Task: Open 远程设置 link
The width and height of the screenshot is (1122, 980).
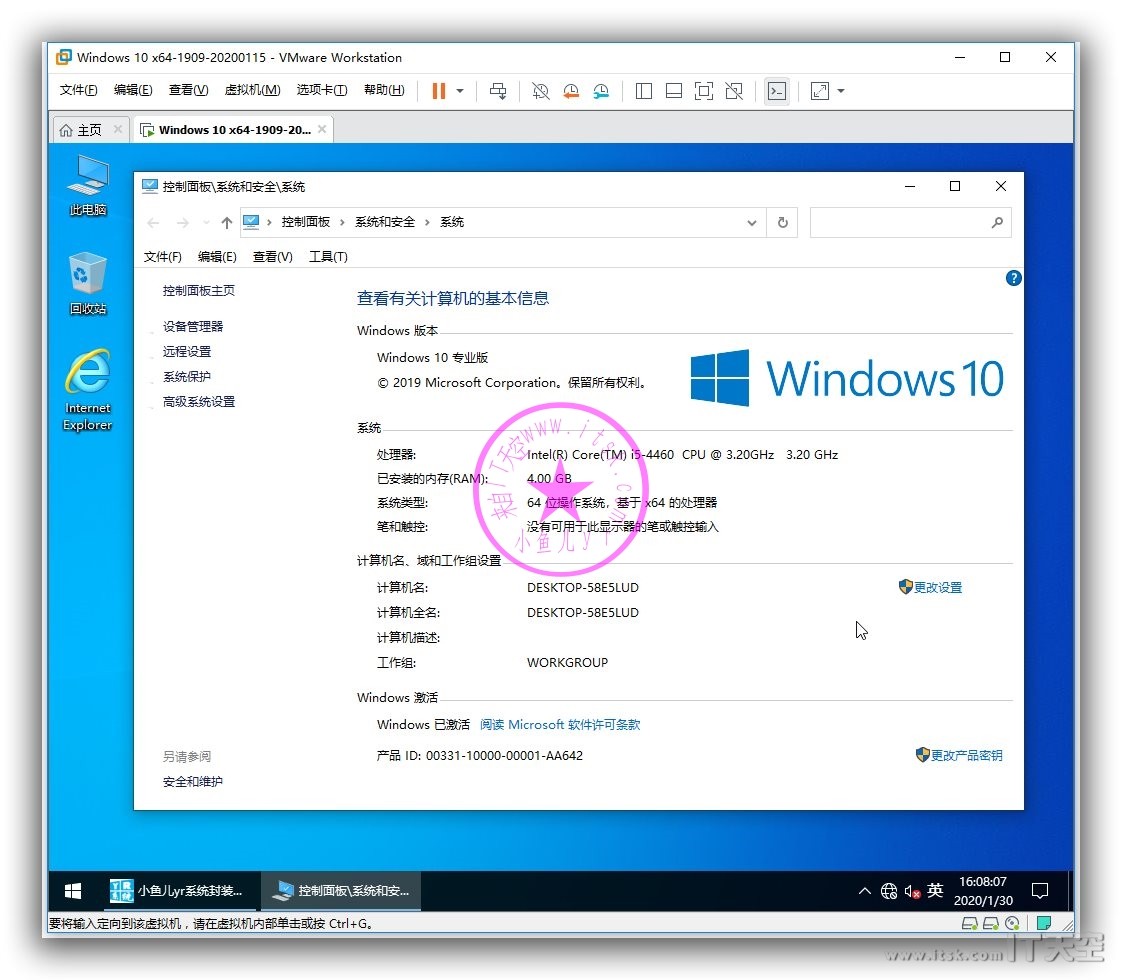Action: (x=187, y=351)
